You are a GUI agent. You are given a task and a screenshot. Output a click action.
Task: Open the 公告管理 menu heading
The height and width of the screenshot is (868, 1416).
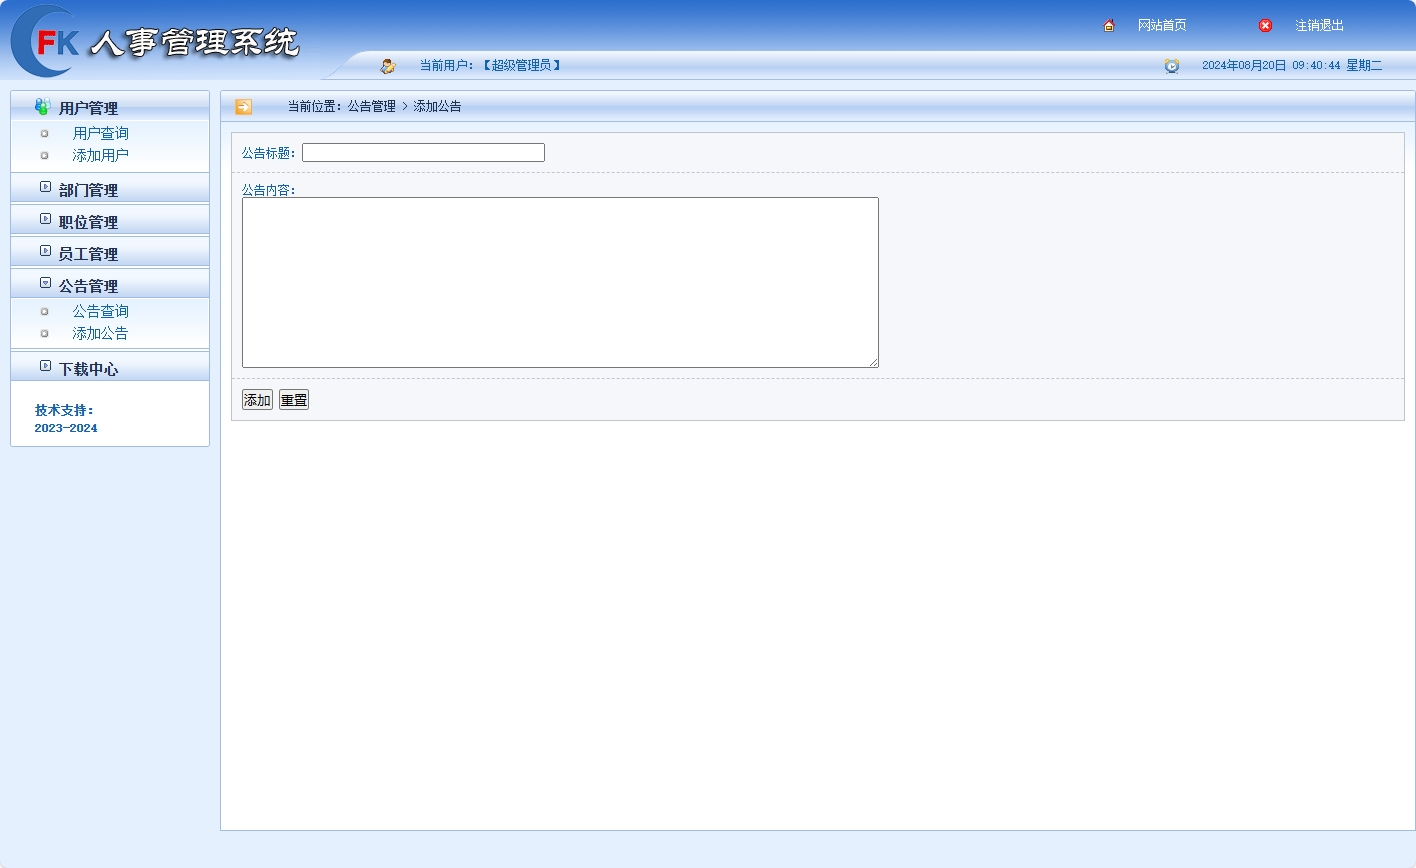click(88, 286)
